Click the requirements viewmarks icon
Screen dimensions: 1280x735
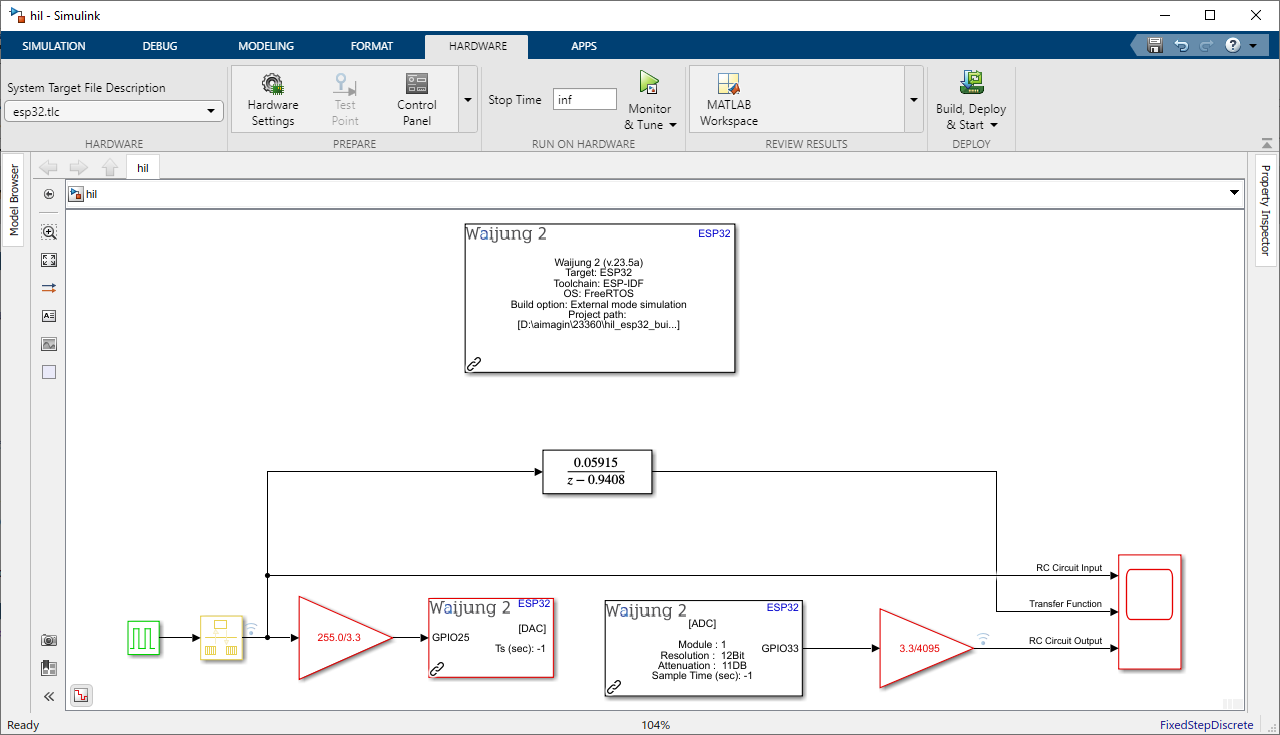click(x=49, y=668)
